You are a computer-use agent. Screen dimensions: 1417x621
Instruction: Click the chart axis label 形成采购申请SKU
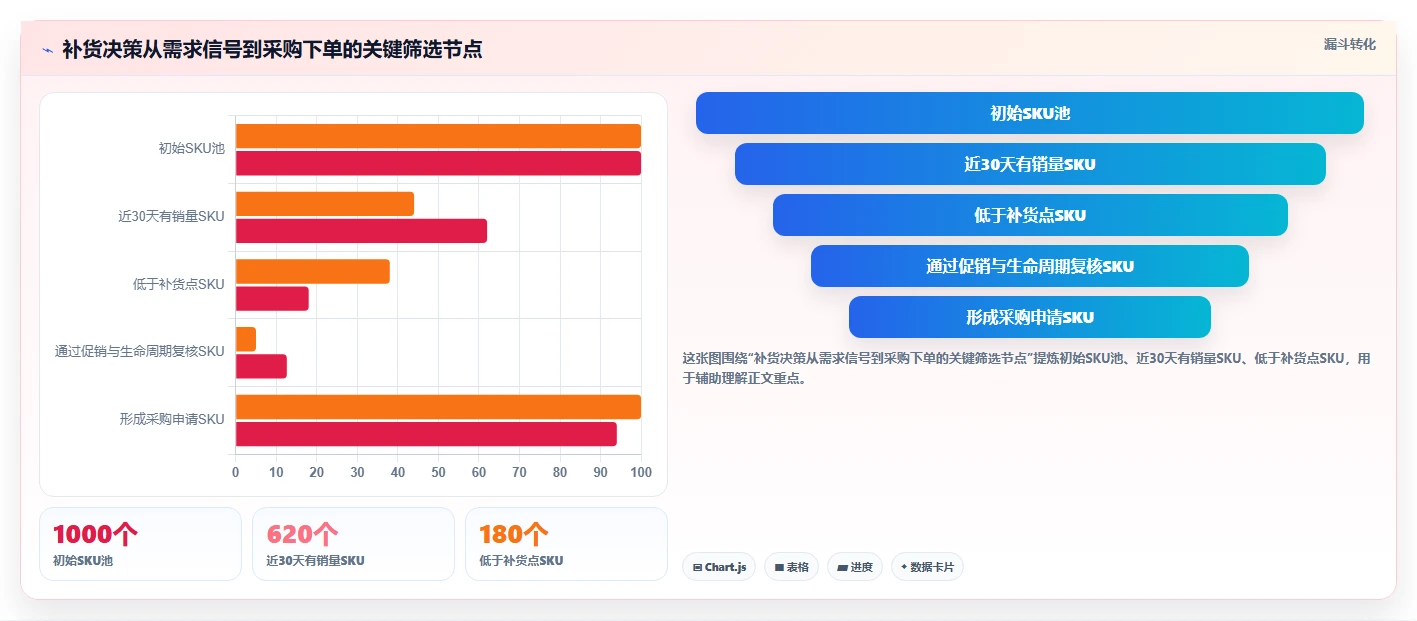pyautogui.click(x=172, y=419)
